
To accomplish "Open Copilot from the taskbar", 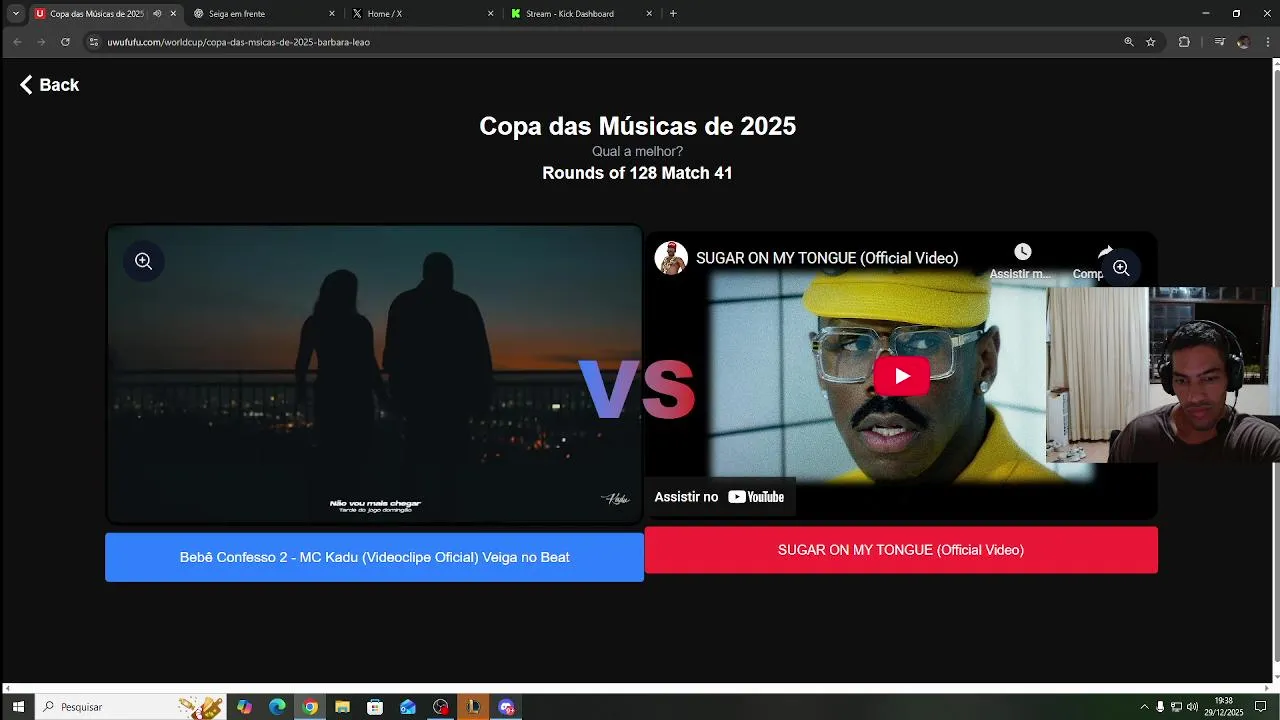I will point(245,707).
